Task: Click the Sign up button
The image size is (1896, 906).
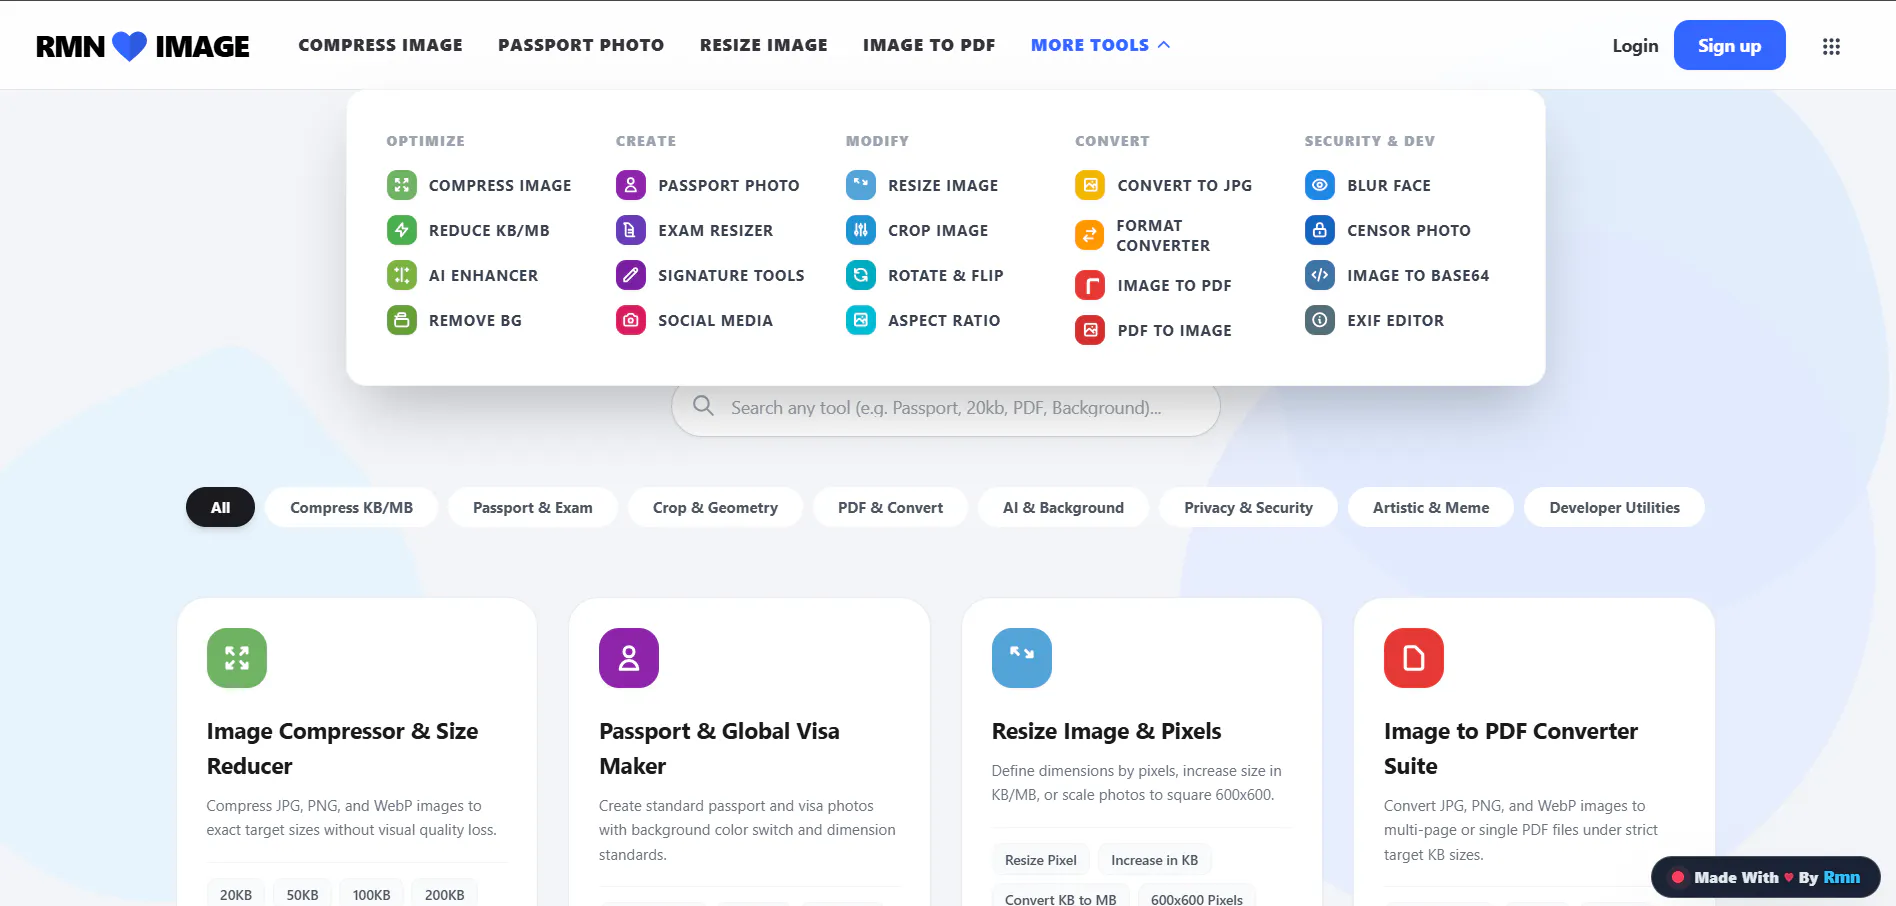Action: pyautogui.click(x=1729, y=45)
